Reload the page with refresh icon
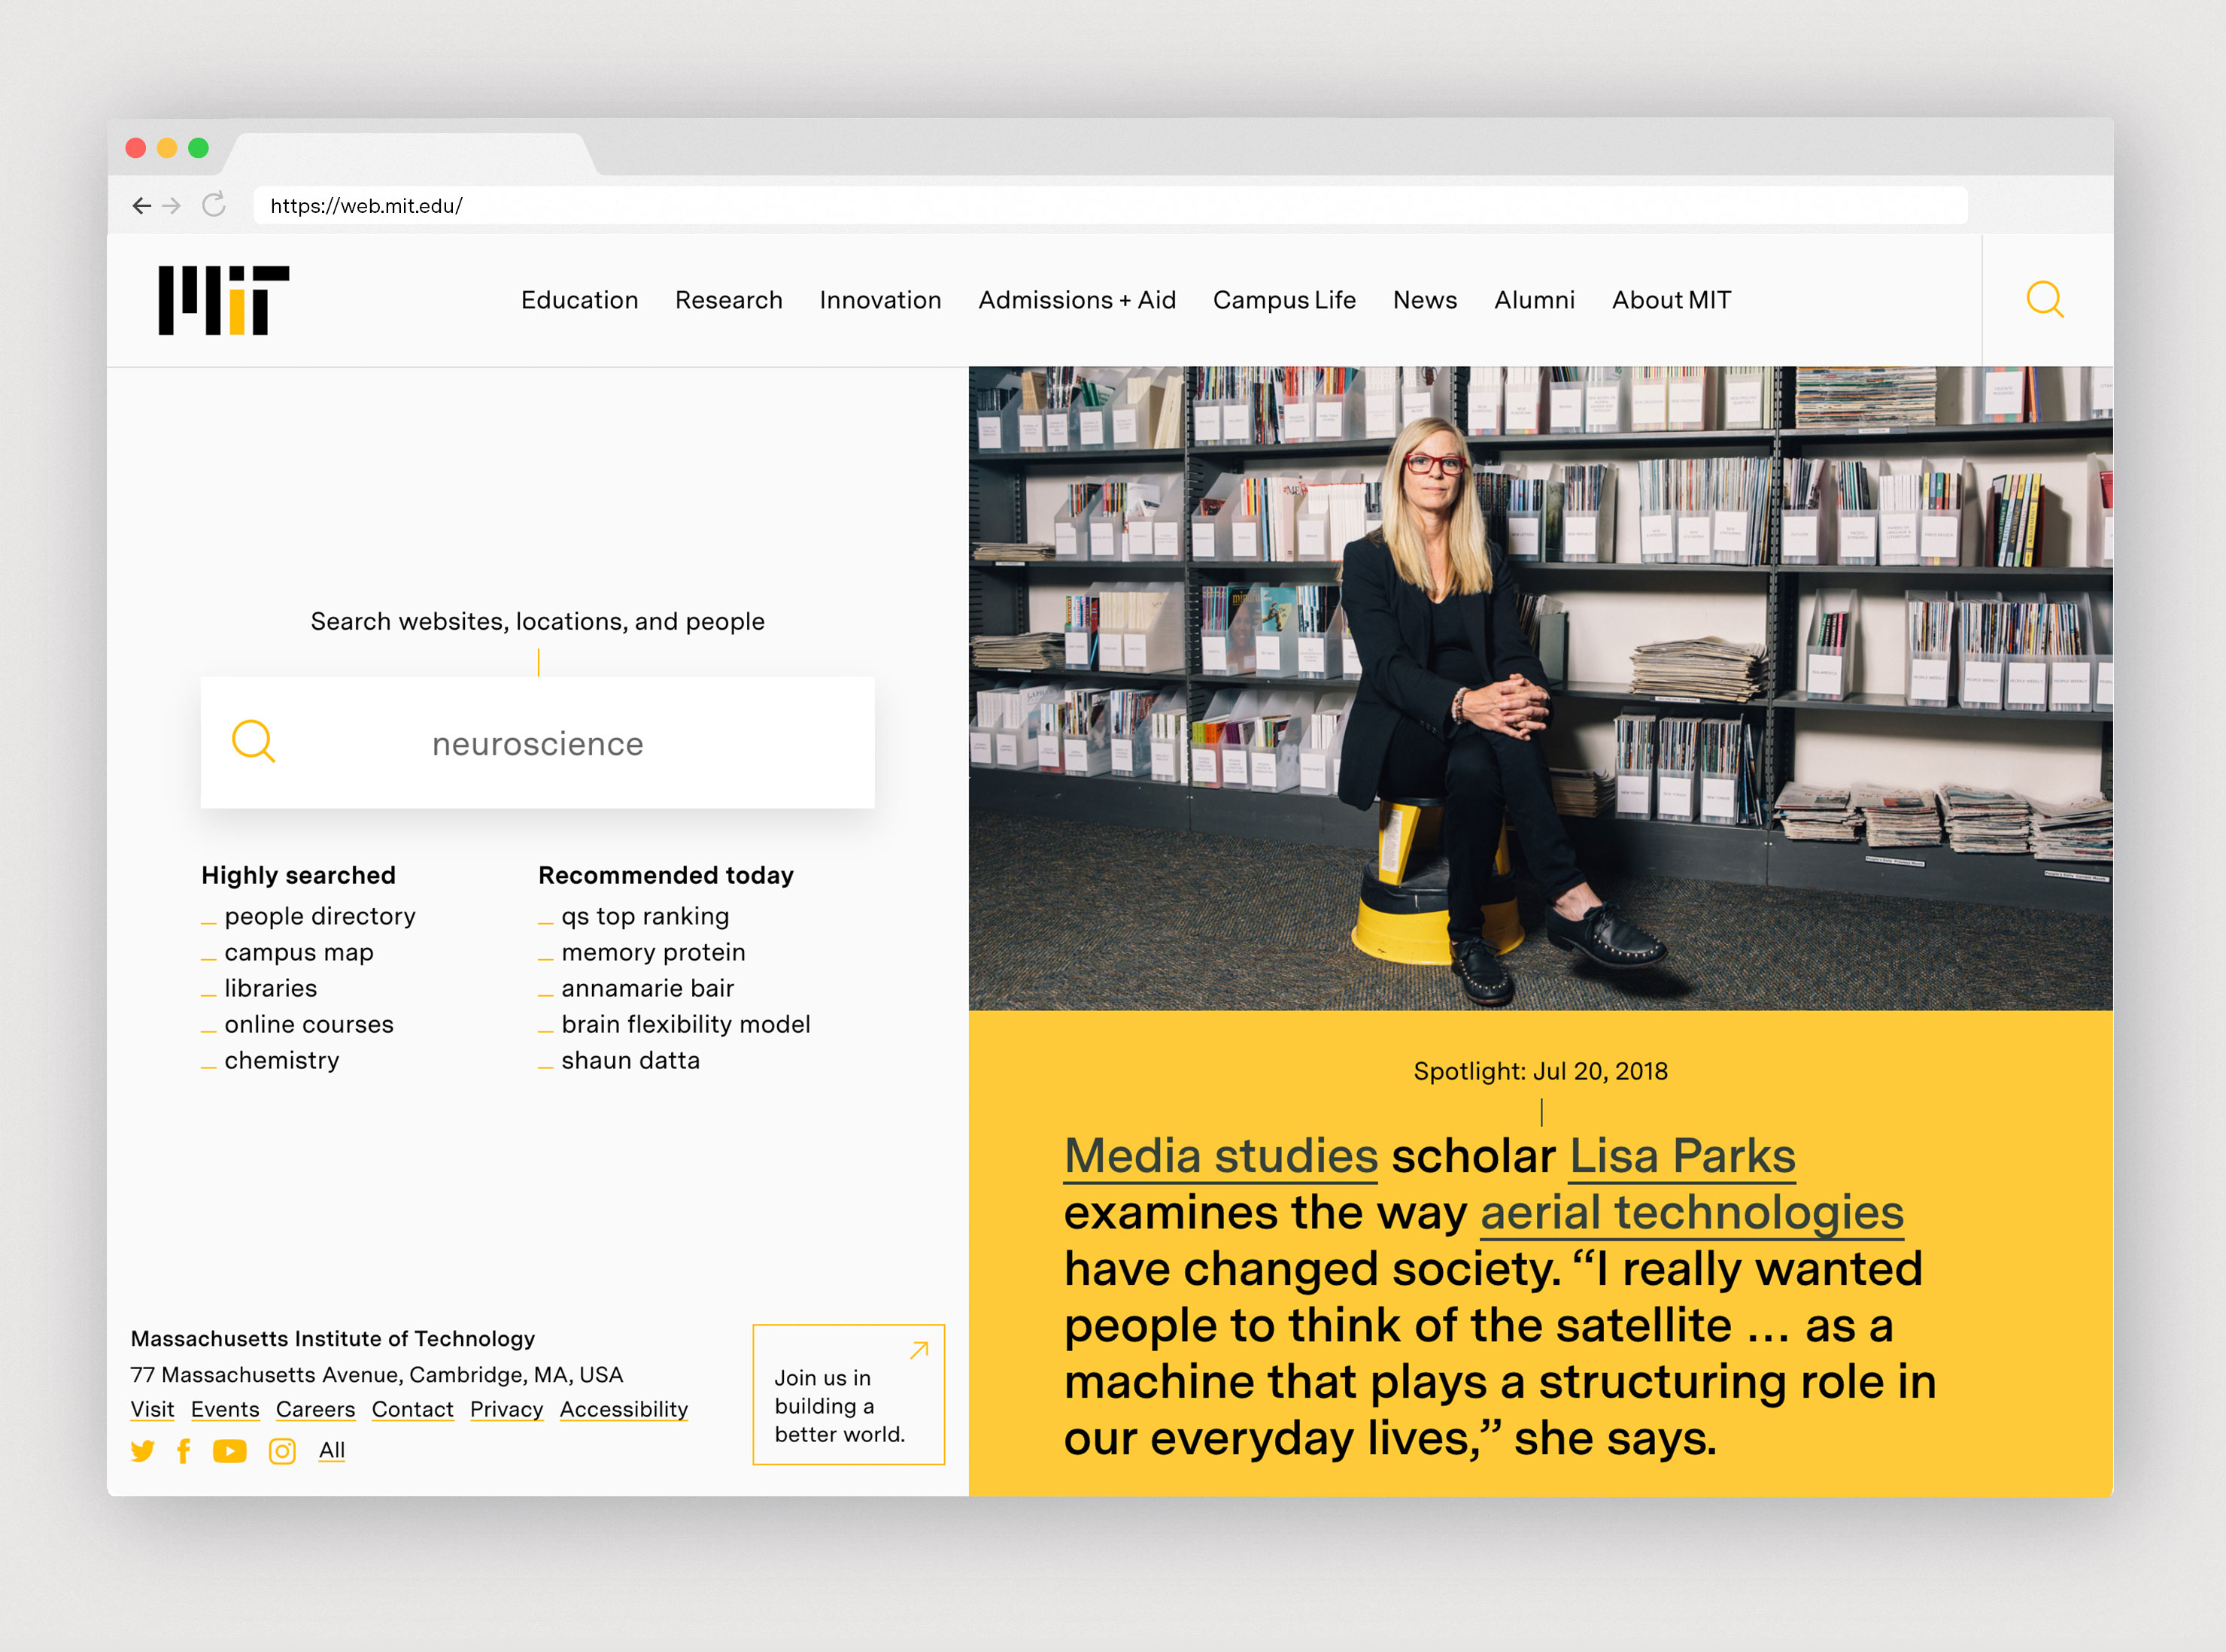 (214, 205)
